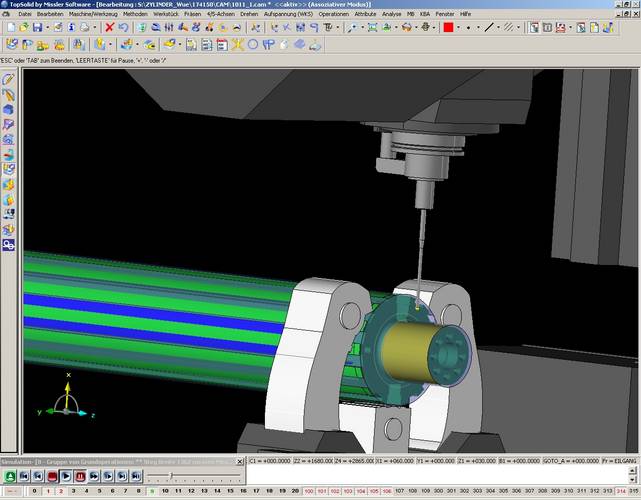This screenshot has width=641, height=500.
Task: Click the red color swatch in toolbar
Action: coord(448,27)
